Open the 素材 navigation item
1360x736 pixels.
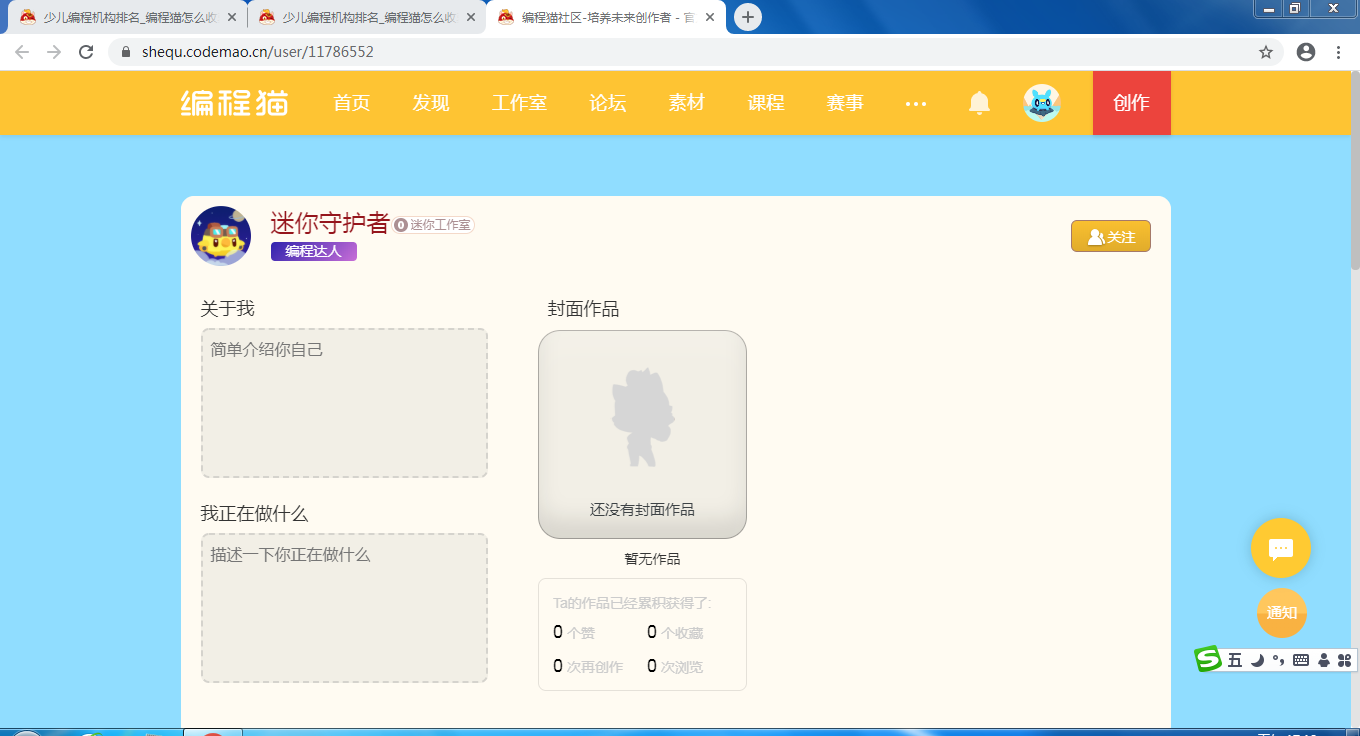coord(687,103)
